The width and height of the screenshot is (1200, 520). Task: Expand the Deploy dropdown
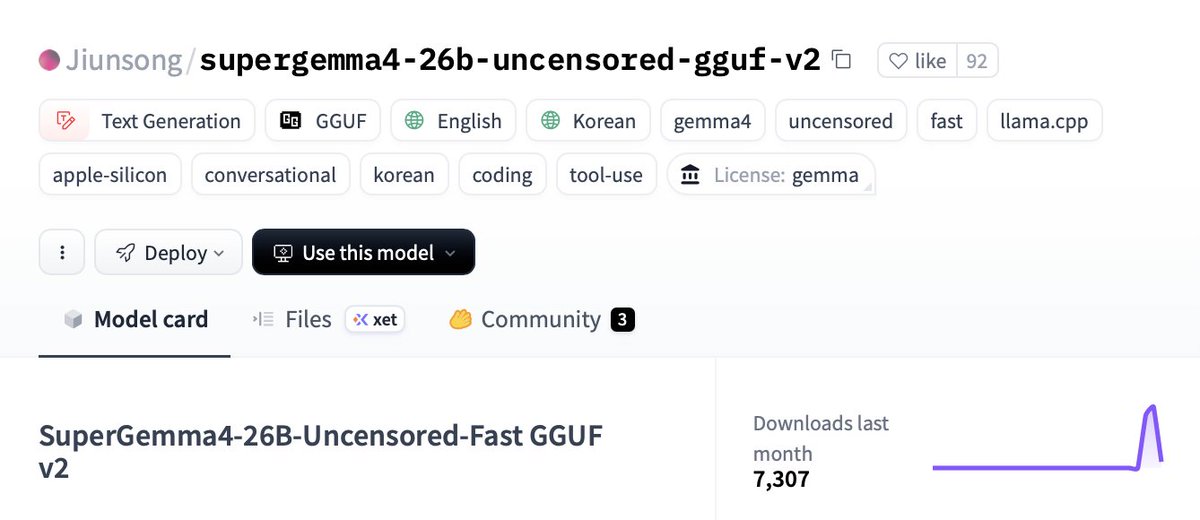(168, 252)
